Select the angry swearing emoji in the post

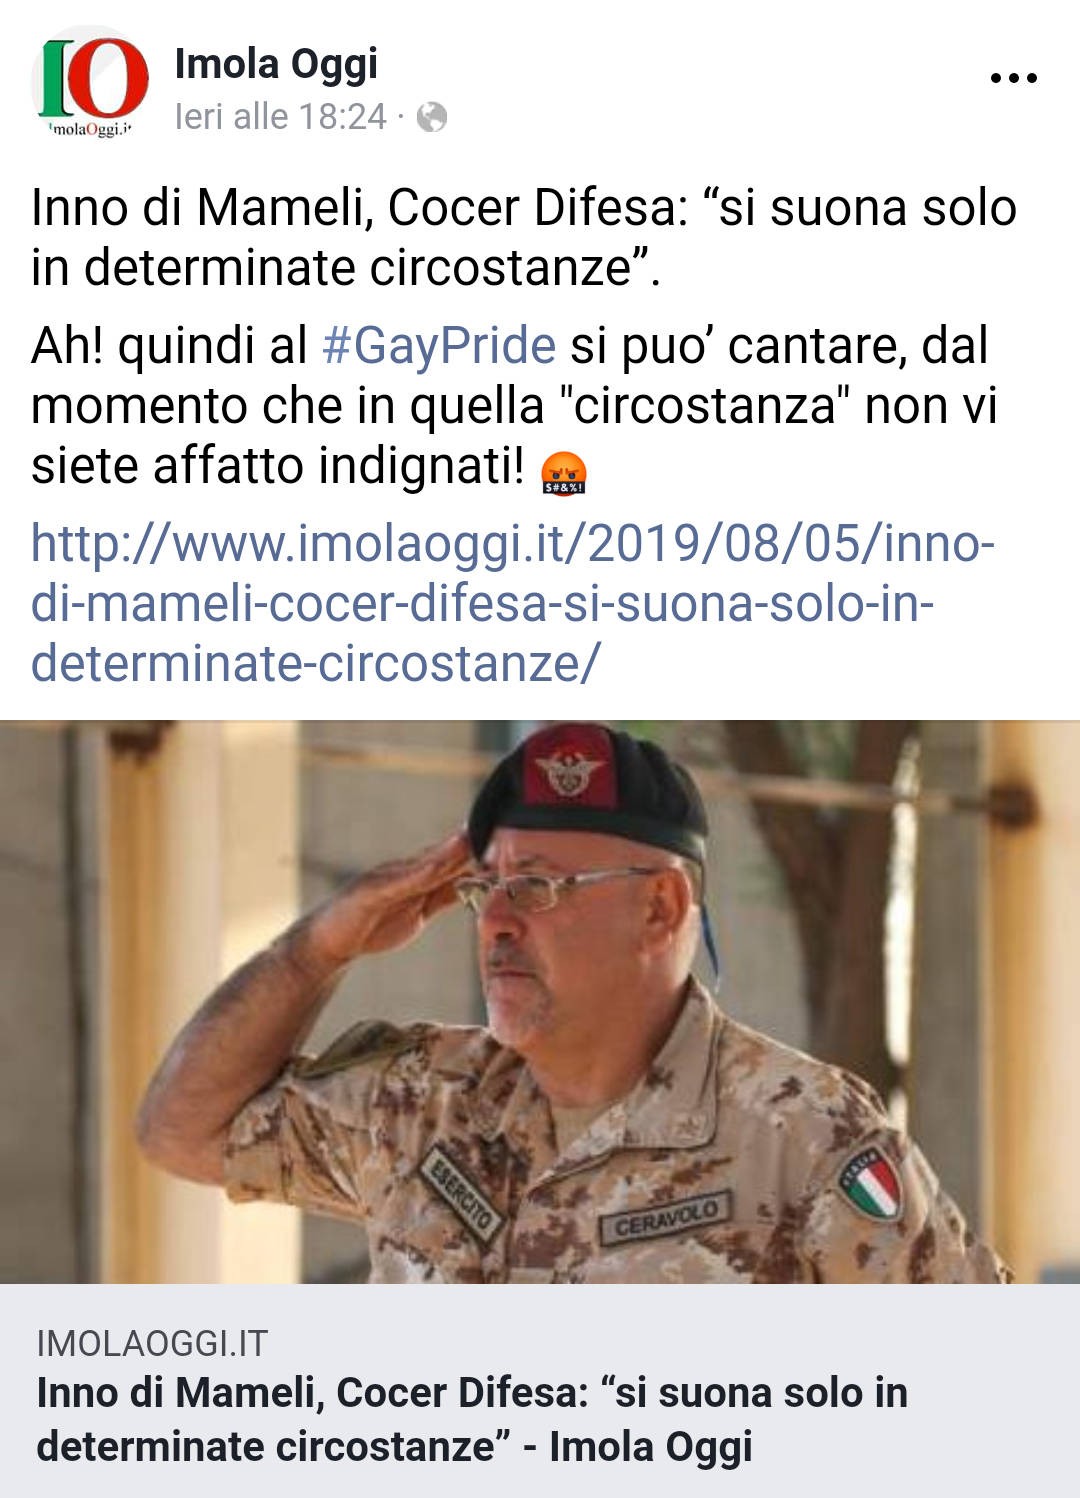pyautogui.click(x=564, y=471)
